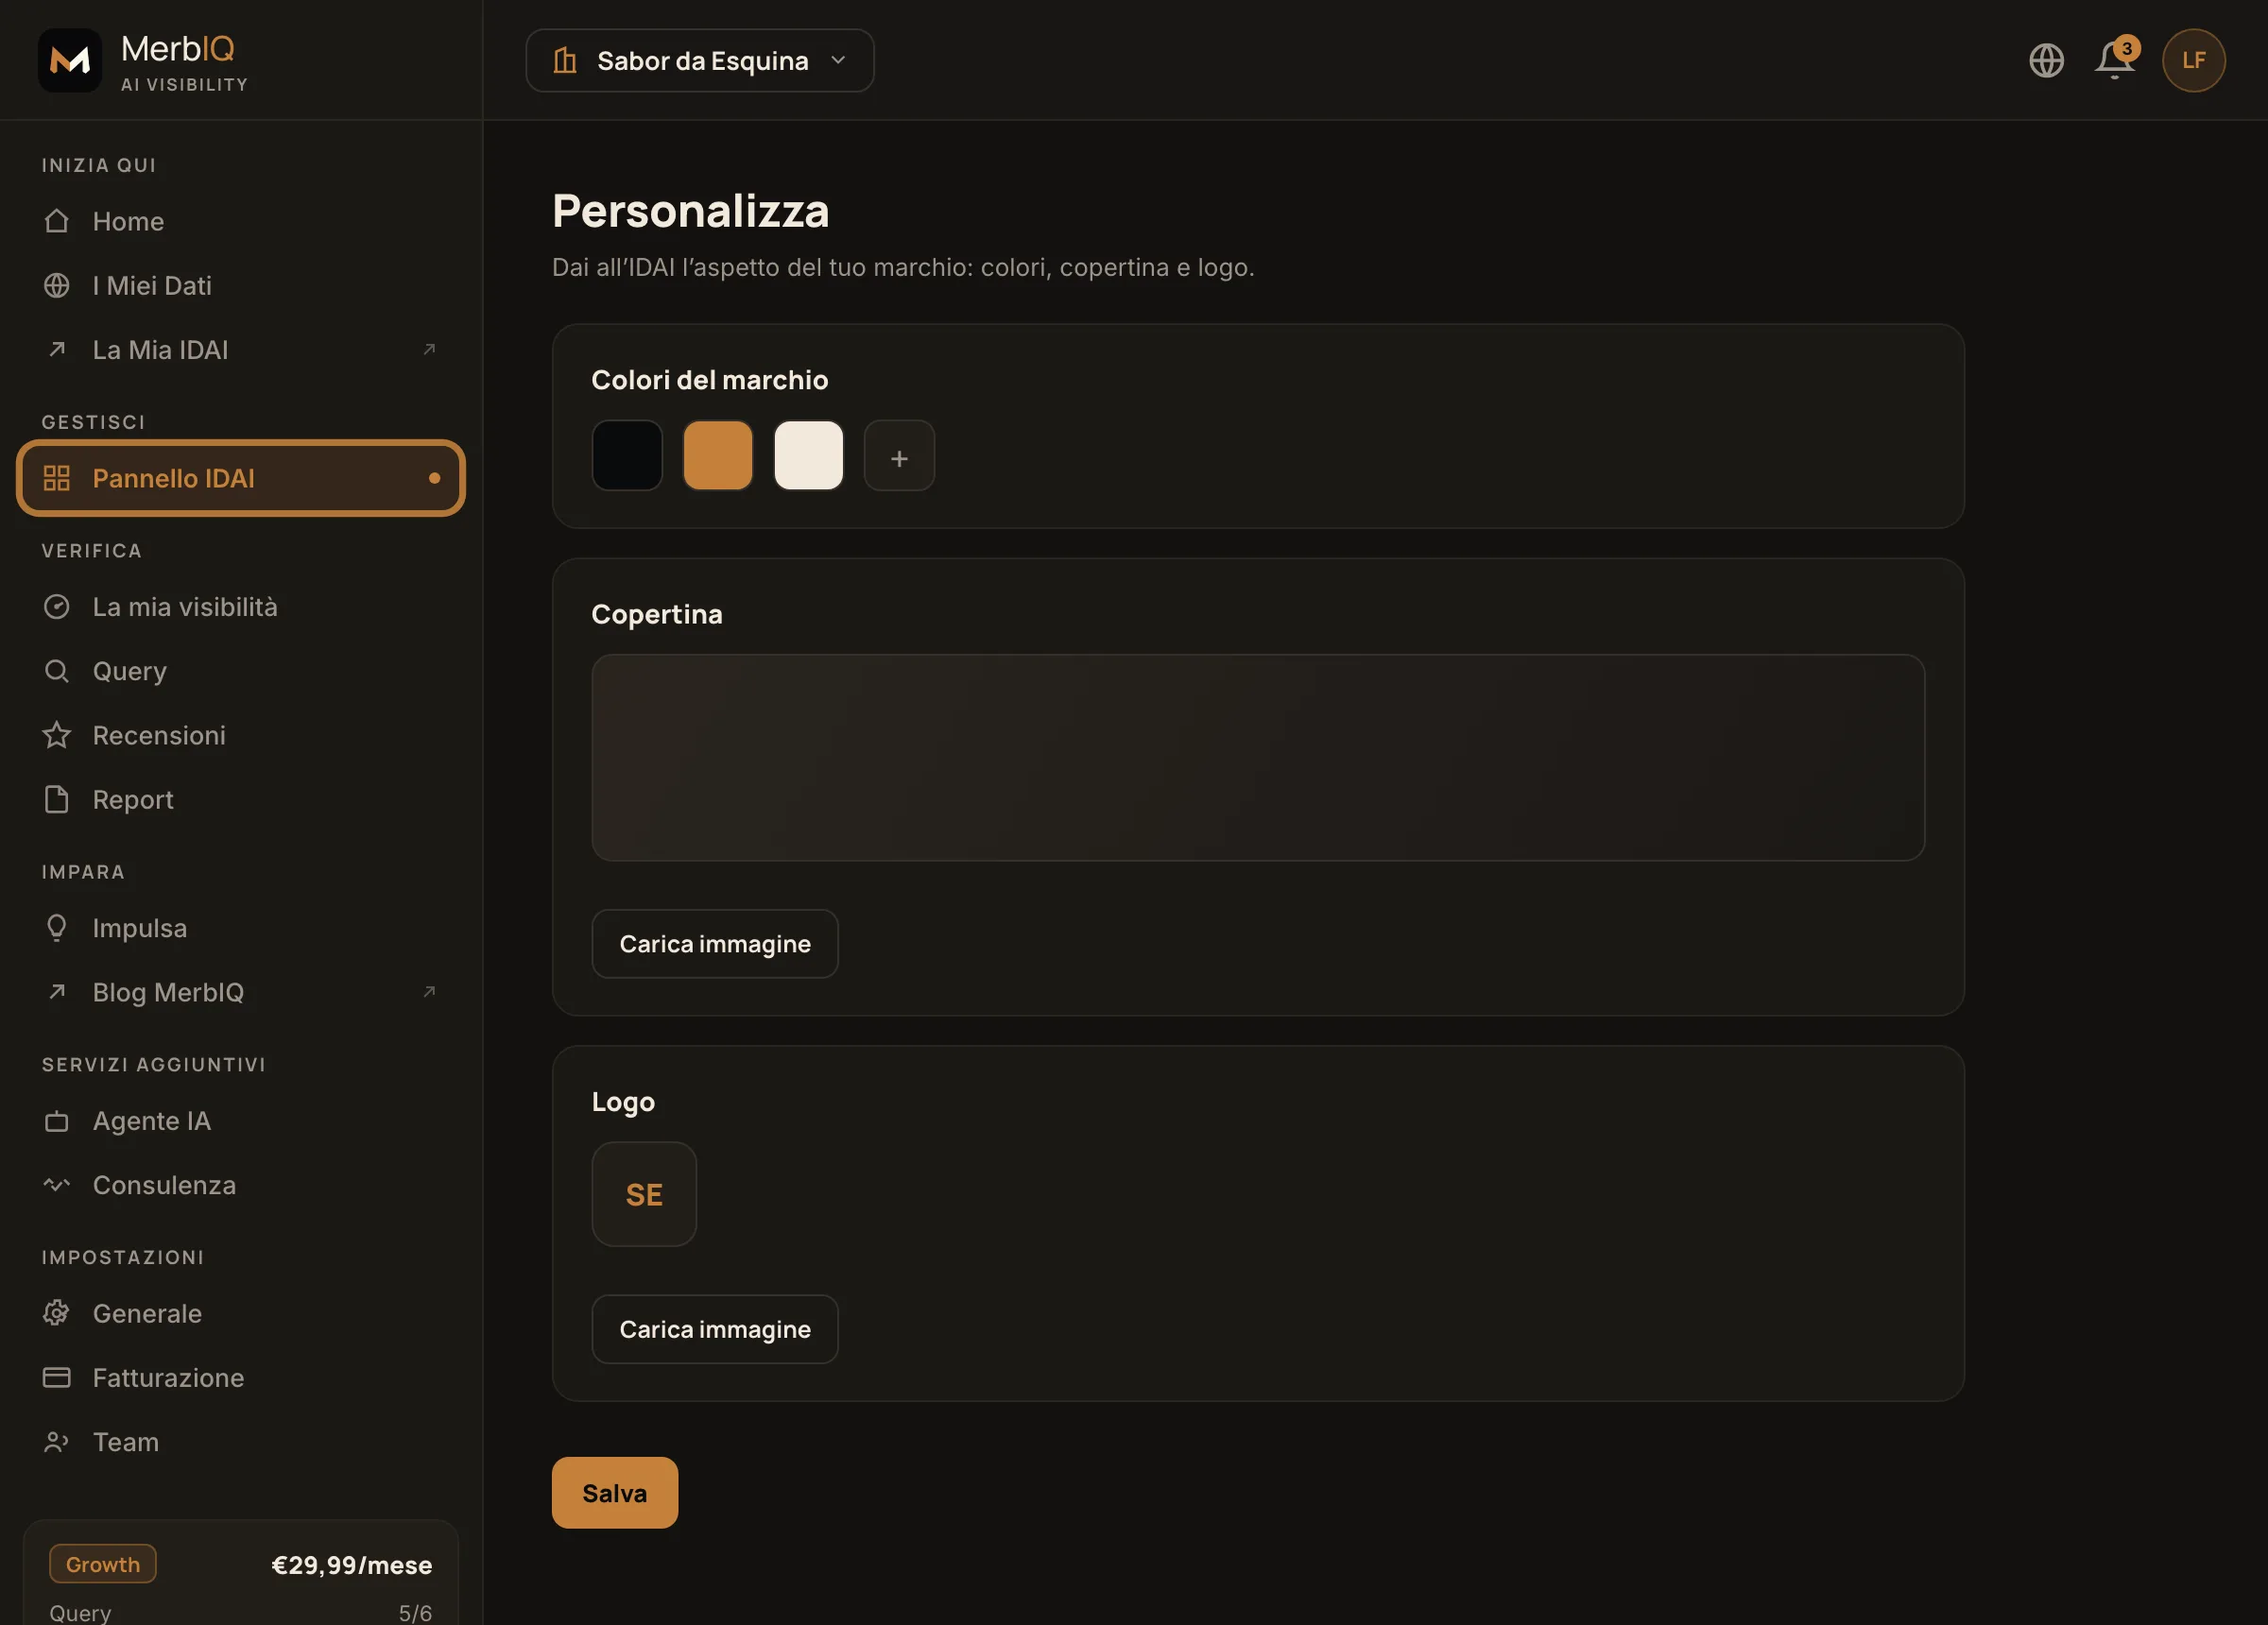
Task: Click the credit card icon beside Fatturazione
Action: click(57, 1377)
